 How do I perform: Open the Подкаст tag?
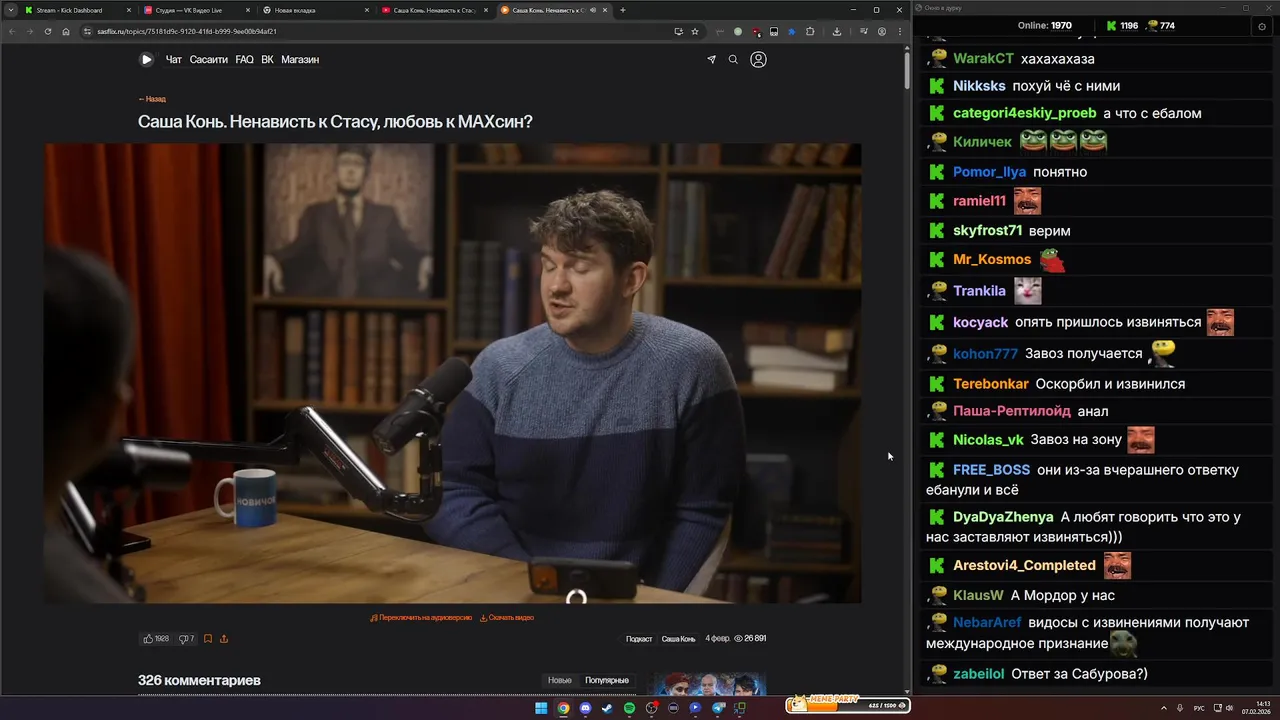tap(639, 639)
